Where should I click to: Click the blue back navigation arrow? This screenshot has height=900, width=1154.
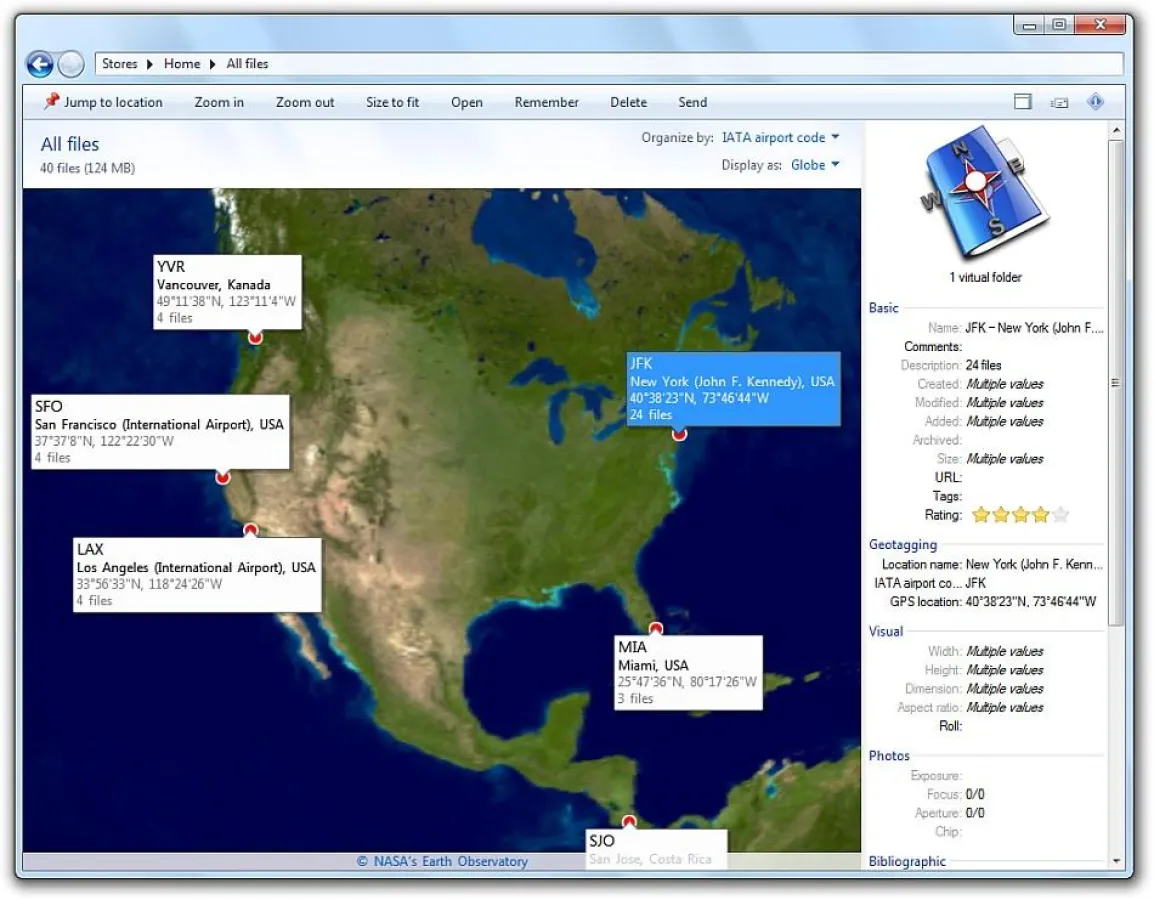point(40,65)
